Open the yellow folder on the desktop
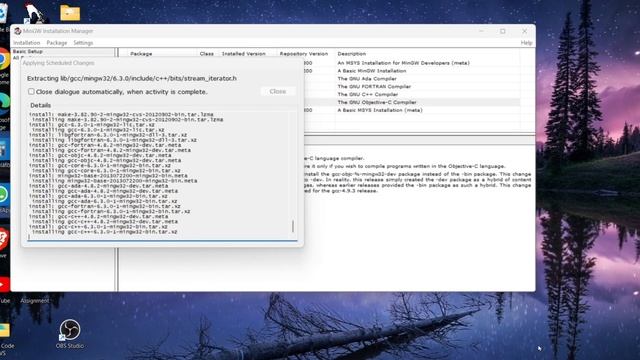Image resolution: width=640 pixels, height=360 pixels. (70, 13)
